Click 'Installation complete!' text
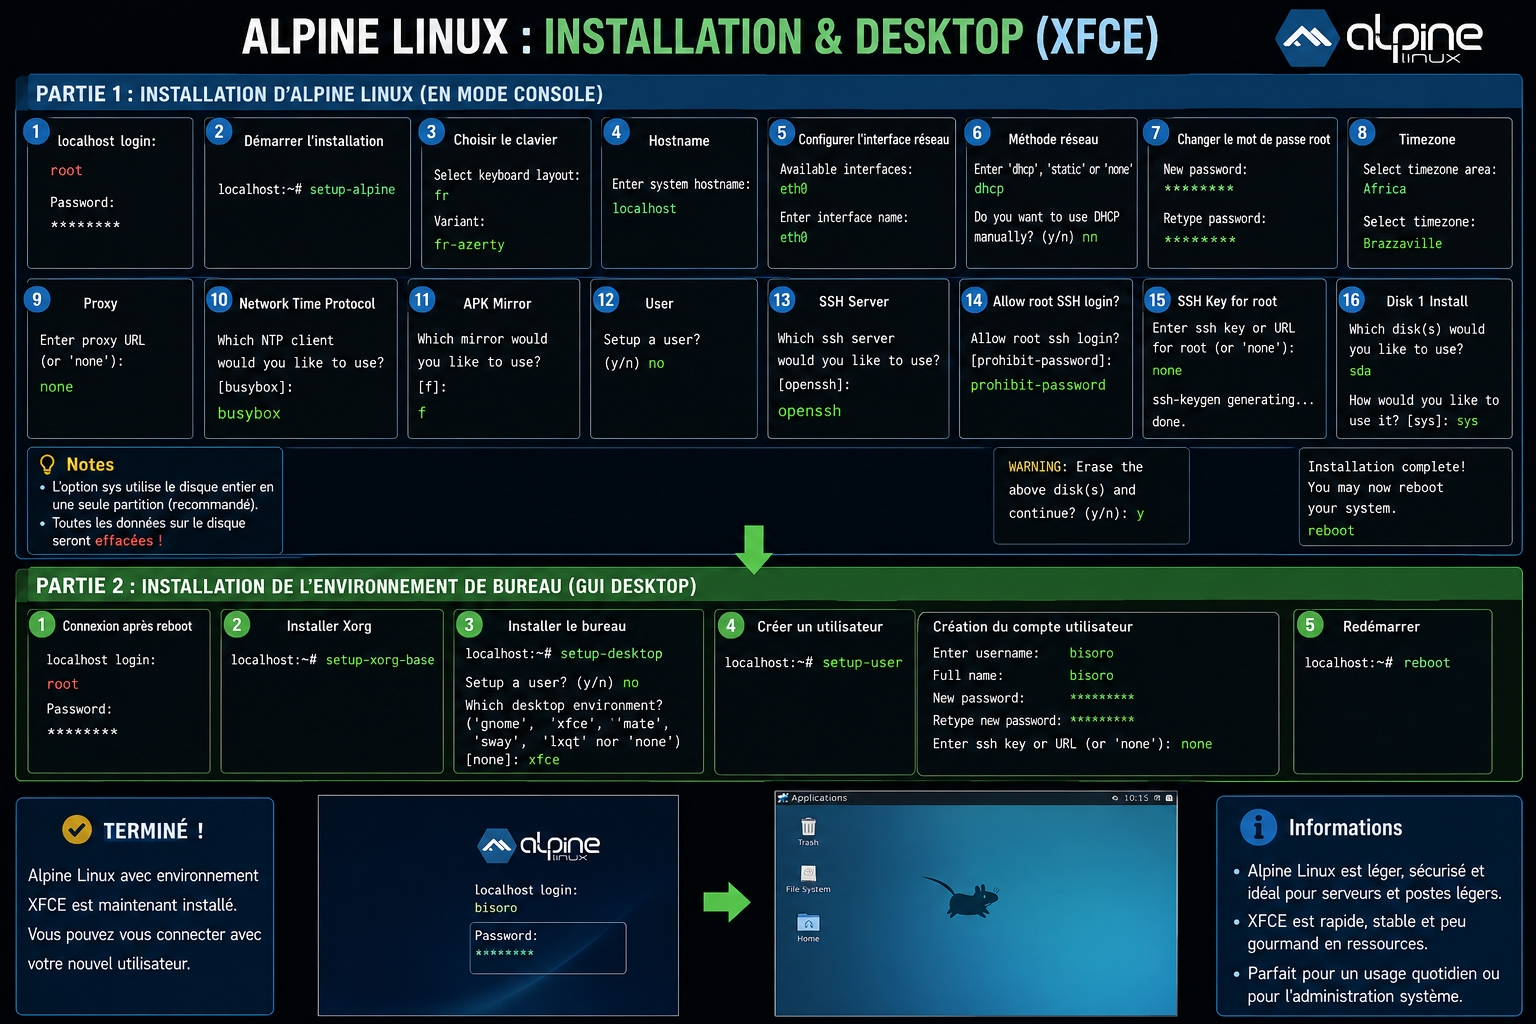Screen dimensions: 1536x1024 click(x=1386, y=467)
